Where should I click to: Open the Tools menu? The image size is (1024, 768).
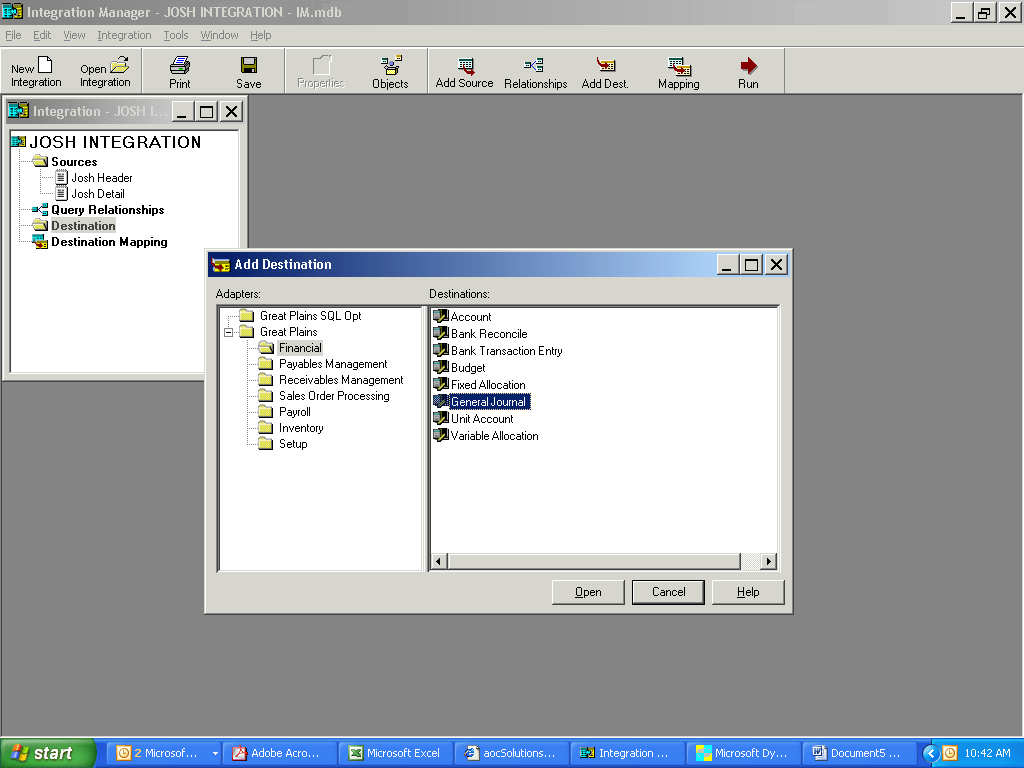pyautogui.click(x=175, y=35)
